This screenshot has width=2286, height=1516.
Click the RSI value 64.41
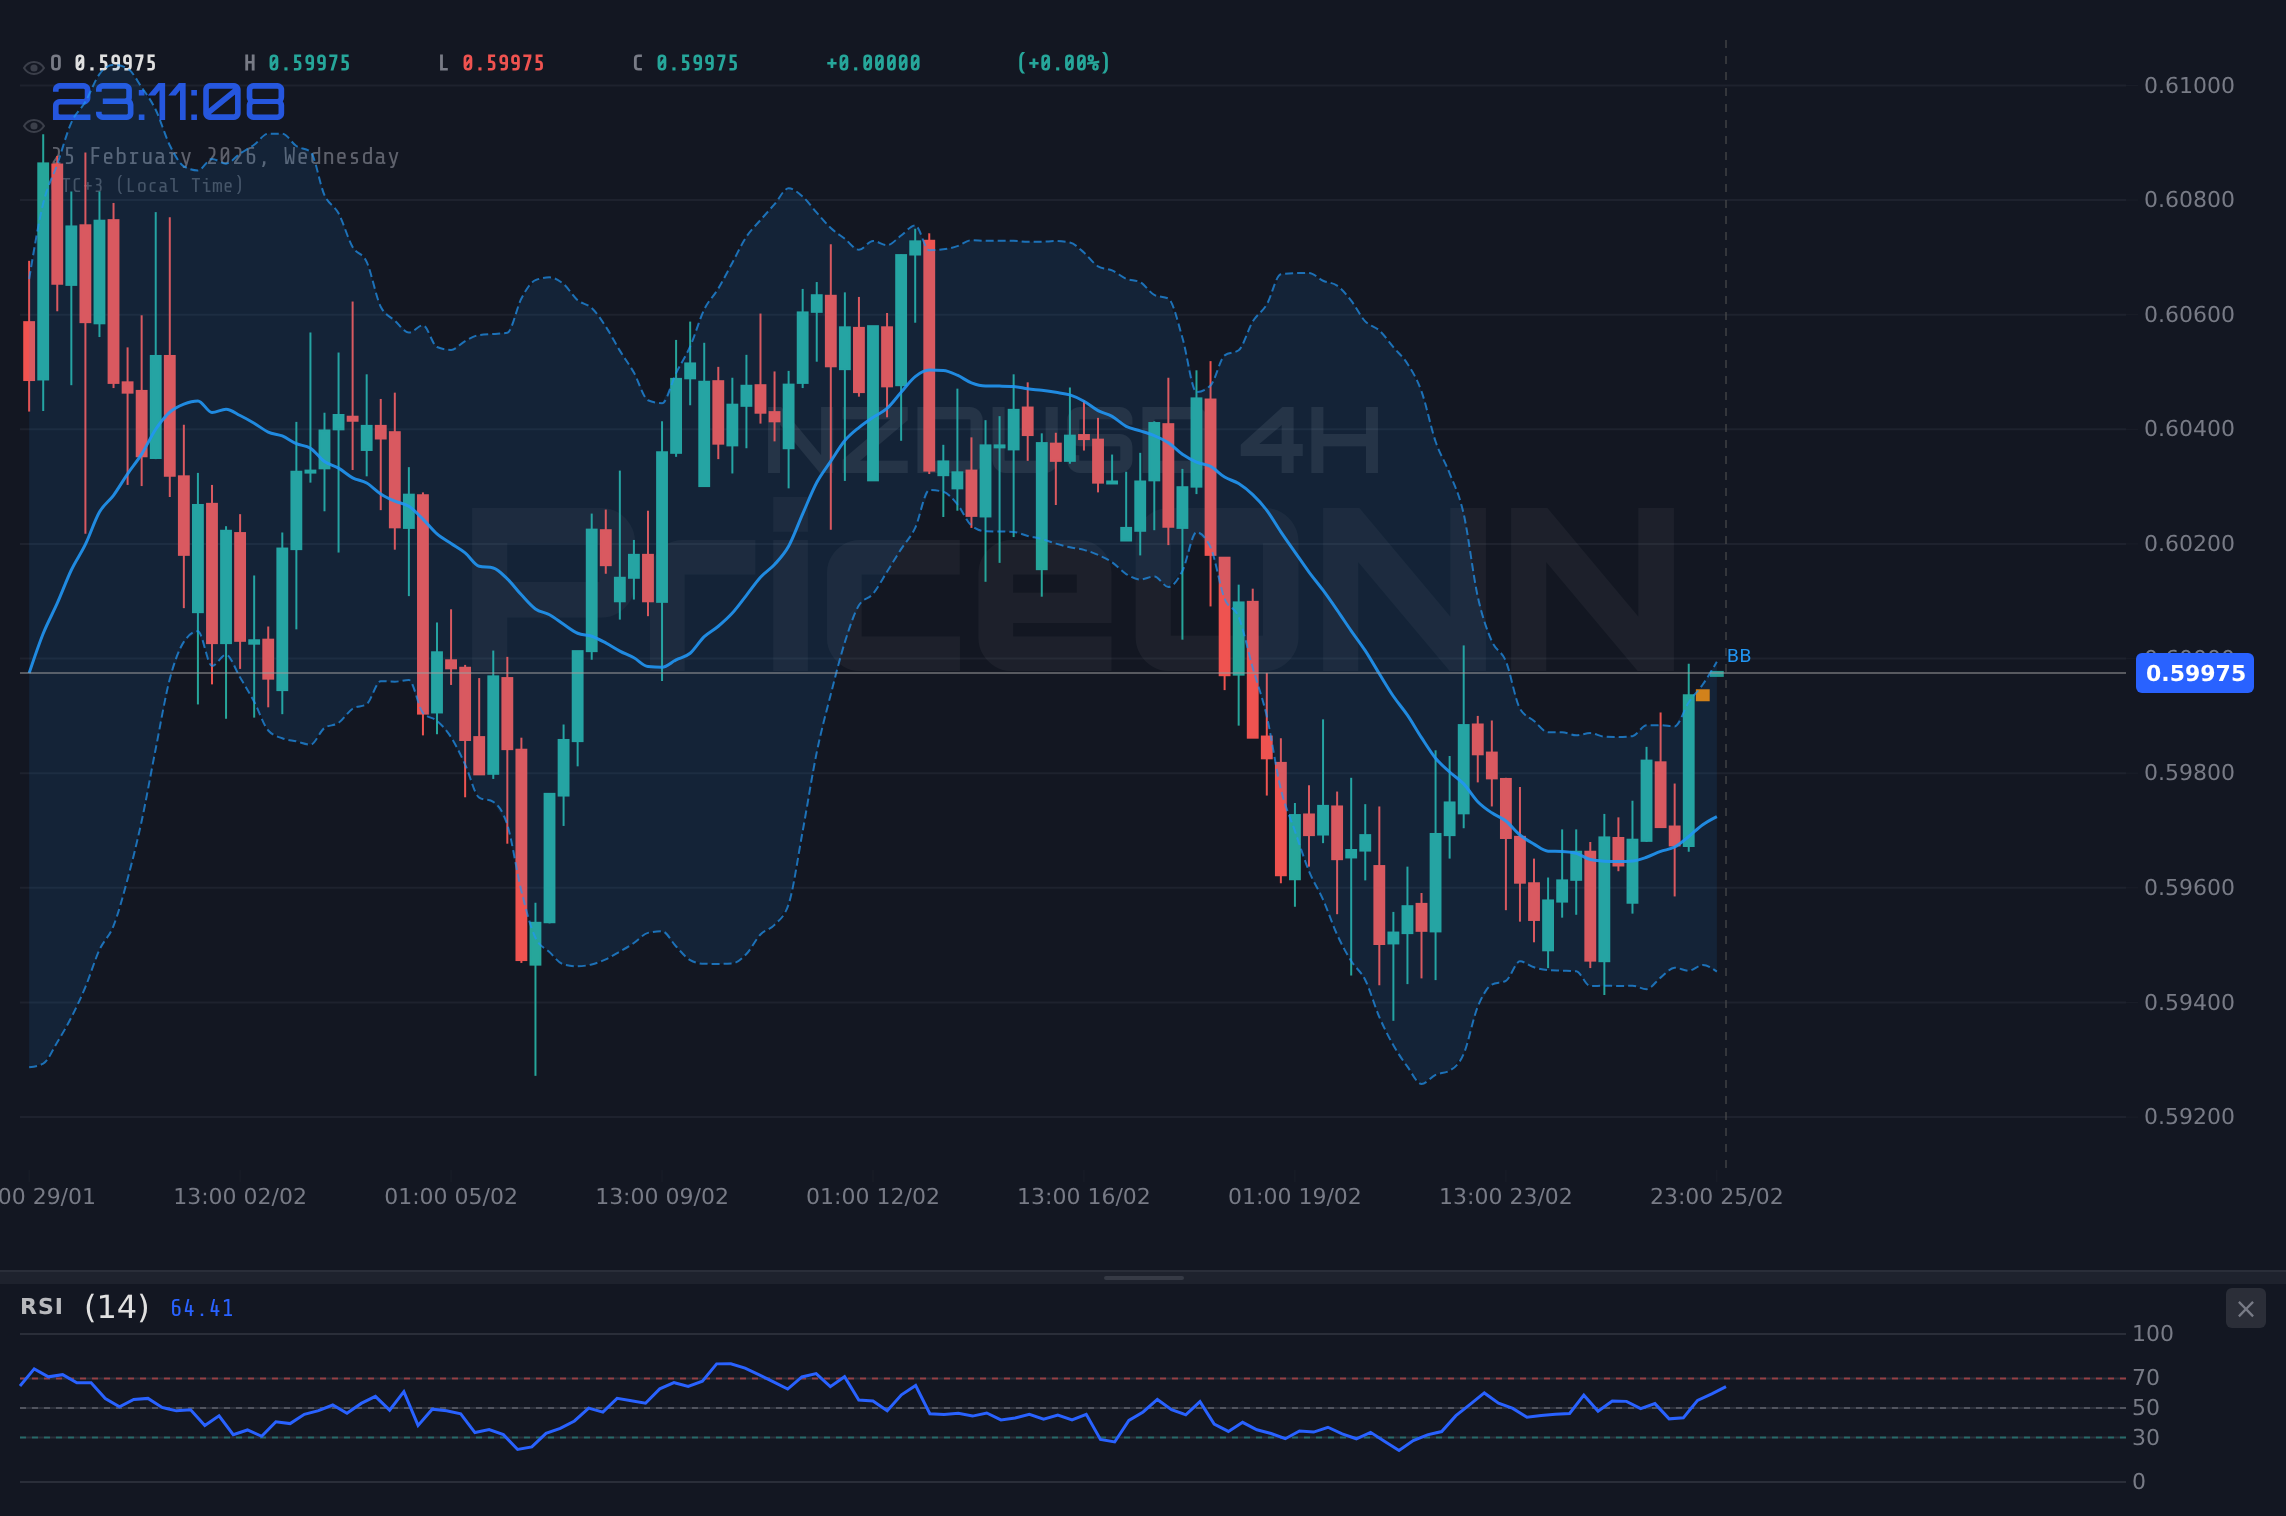click(x=201, y=1307)
